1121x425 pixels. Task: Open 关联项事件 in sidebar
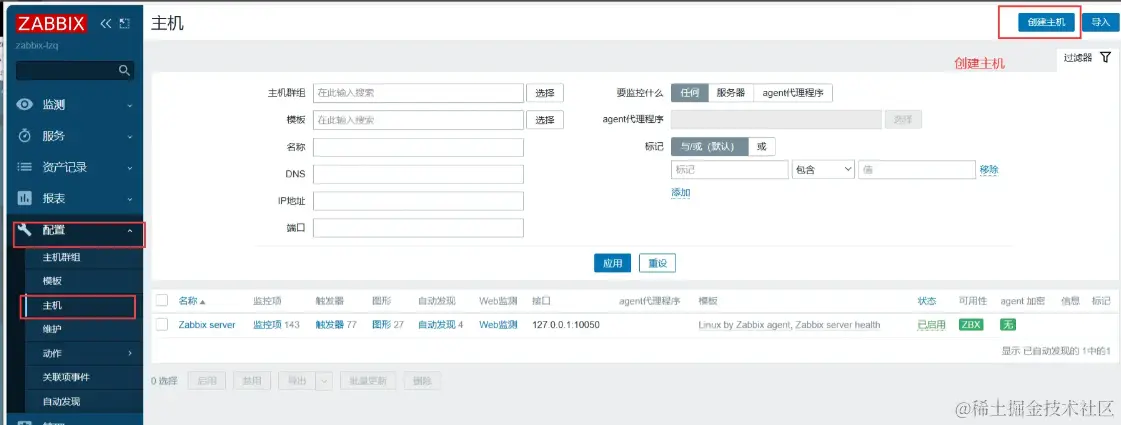click(x=66, y=377)
